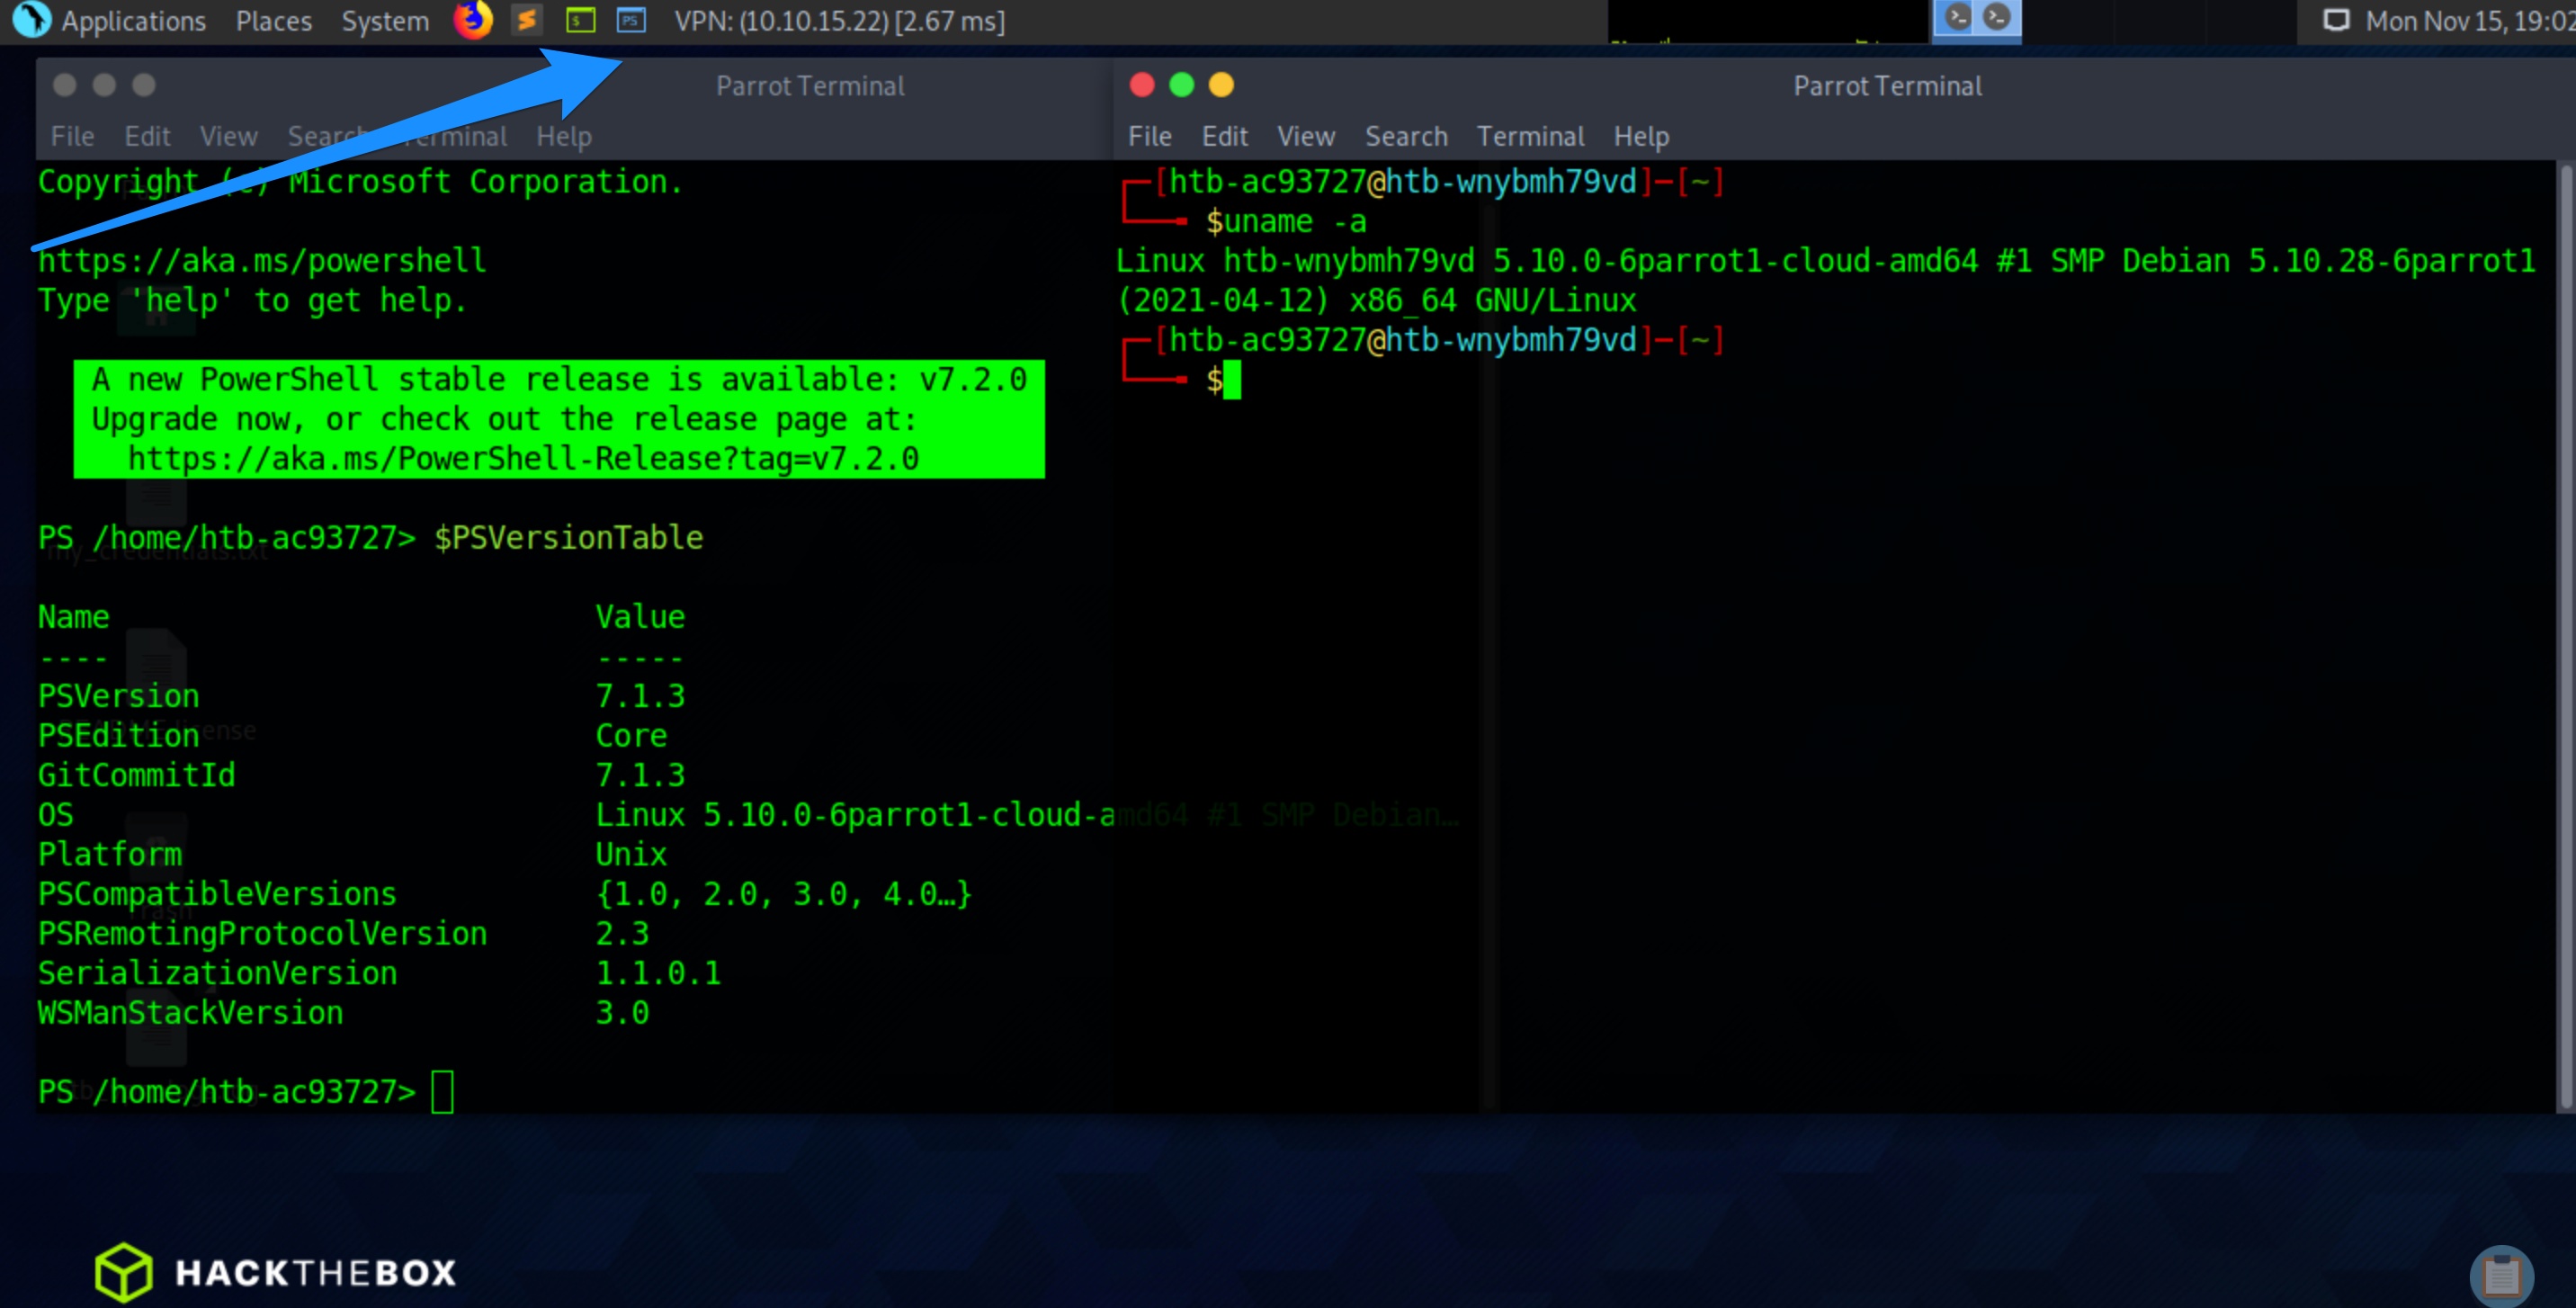Click green button on right Parrot Terminal
The height and width of the screenshot is (1308, 2576).
click(1181, 85)
